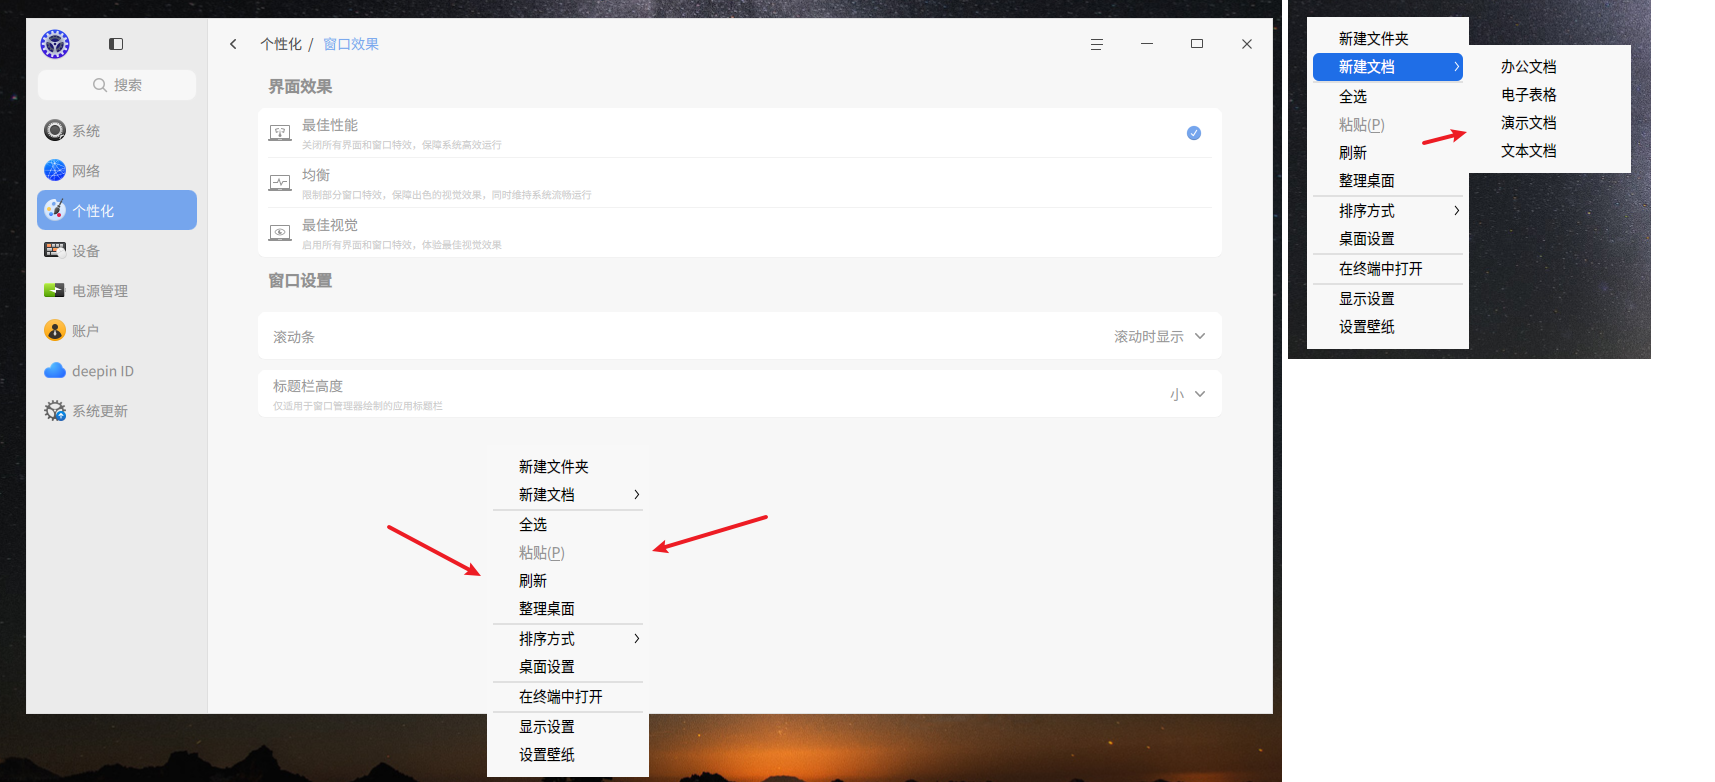Open the deepin ID category
This screenshot has width=1715, height=782.
coord(117,371)
